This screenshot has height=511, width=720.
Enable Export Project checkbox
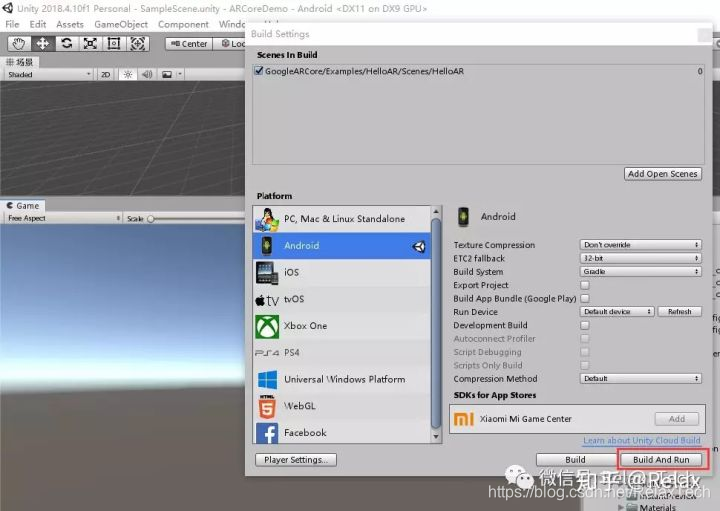585,285
